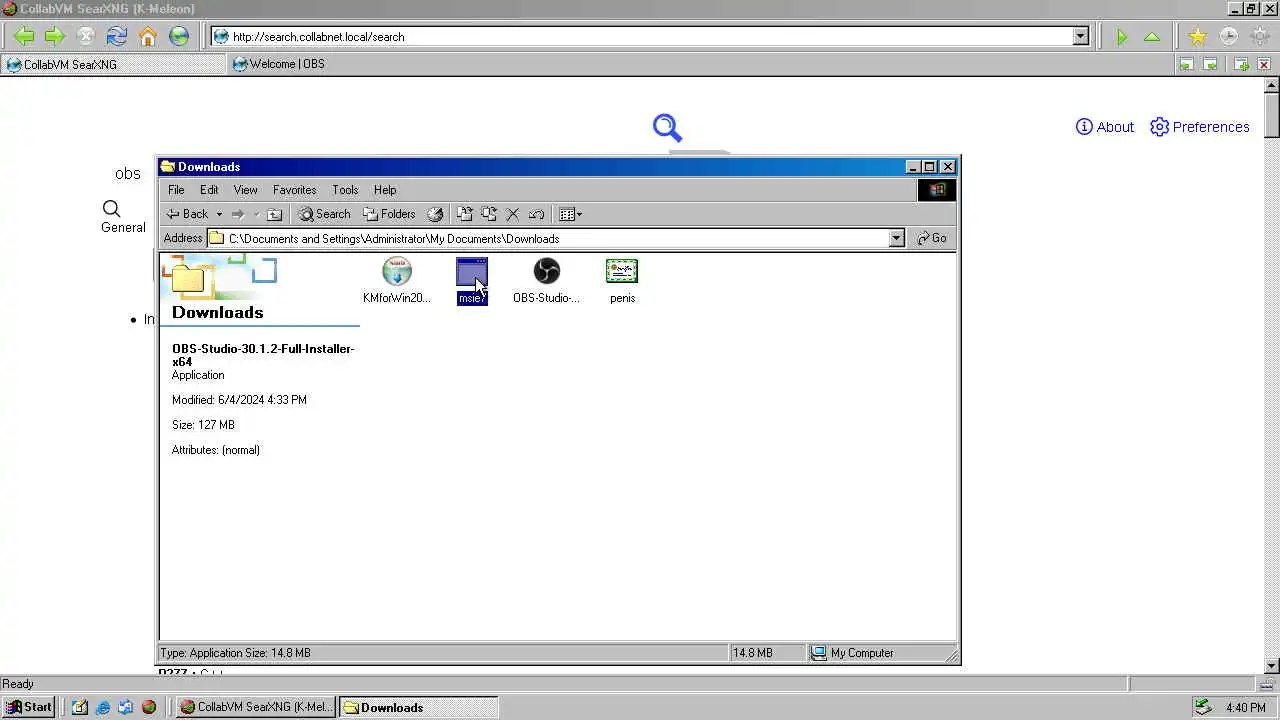
Task: Go back with K-Meleon green left arrow
Action: click(24, 37)
